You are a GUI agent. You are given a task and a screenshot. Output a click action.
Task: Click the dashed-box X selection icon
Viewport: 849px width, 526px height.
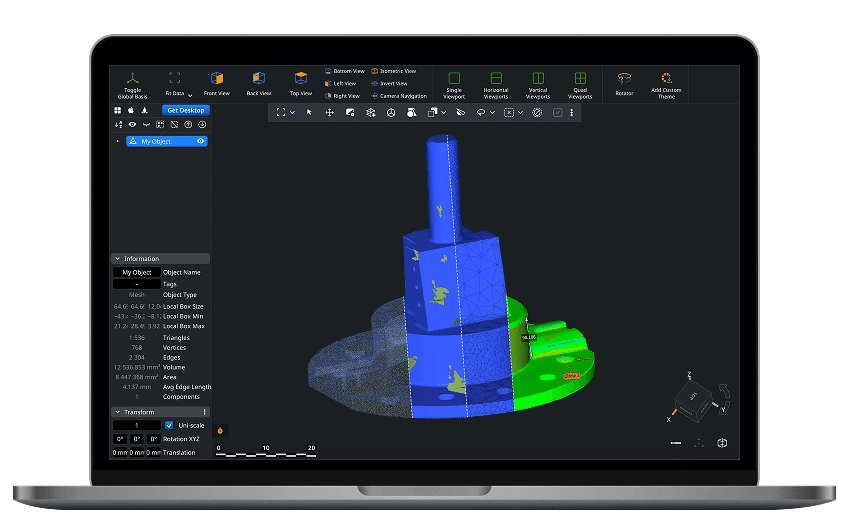tap(509, 112)
